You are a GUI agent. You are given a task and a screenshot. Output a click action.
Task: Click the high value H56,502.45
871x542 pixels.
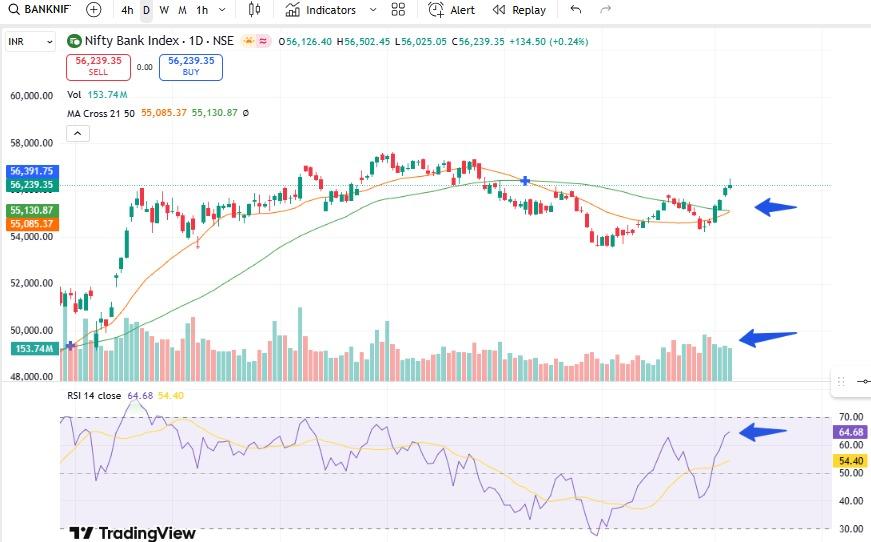(x=363, y=42)
